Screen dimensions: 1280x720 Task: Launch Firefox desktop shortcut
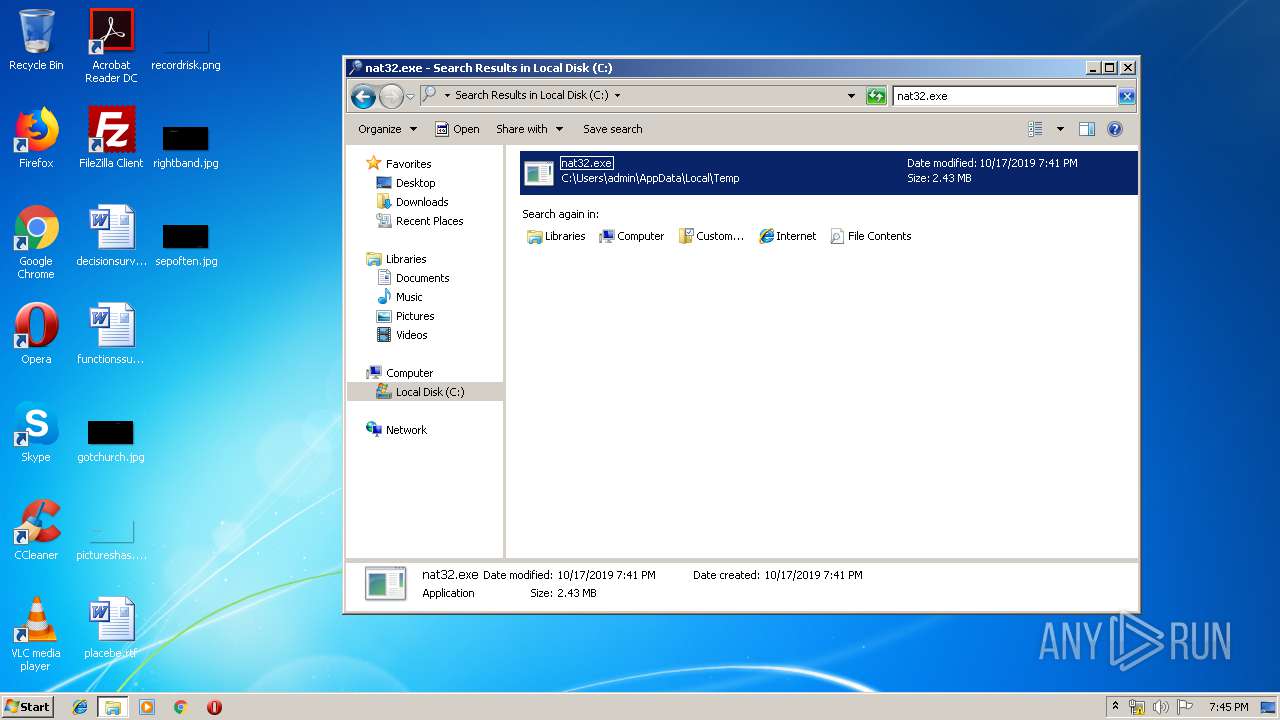[x=36, y=138]
